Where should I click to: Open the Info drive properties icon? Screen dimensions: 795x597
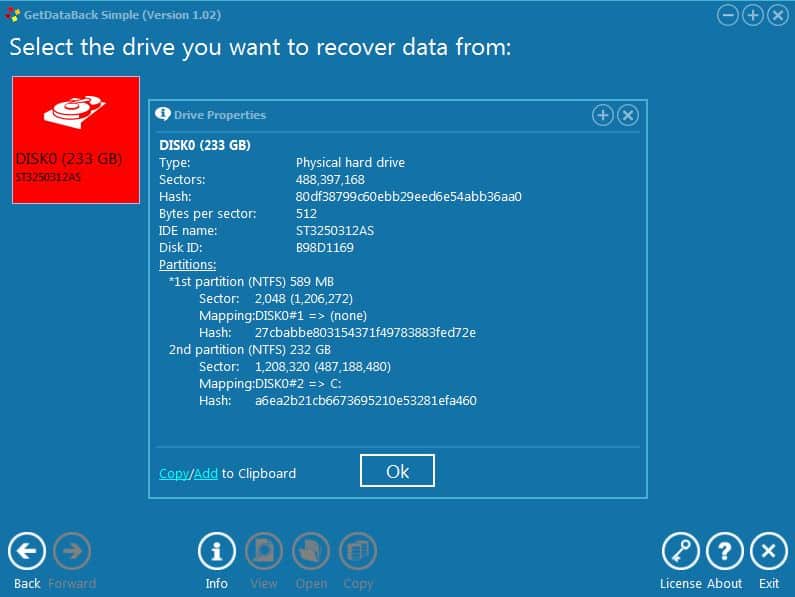point(217,551)
